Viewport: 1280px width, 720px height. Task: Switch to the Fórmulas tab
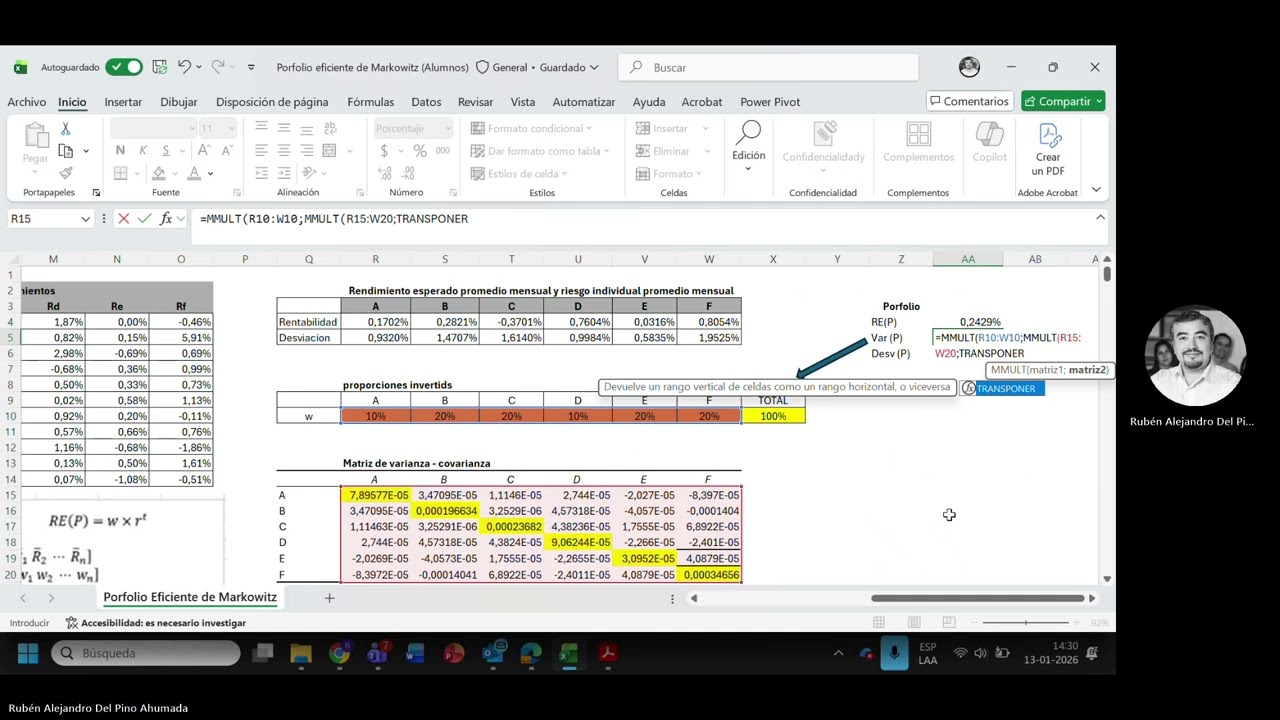click(x=370, y=102)
